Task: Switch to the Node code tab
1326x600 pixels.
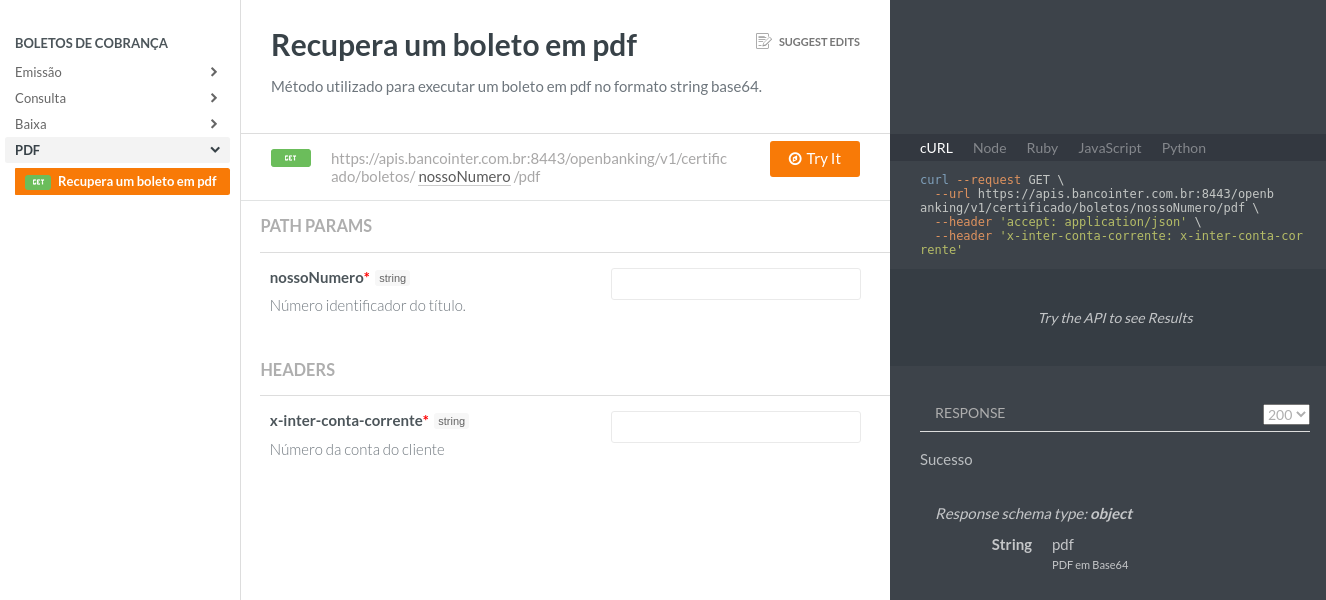Action: (989, 148)
